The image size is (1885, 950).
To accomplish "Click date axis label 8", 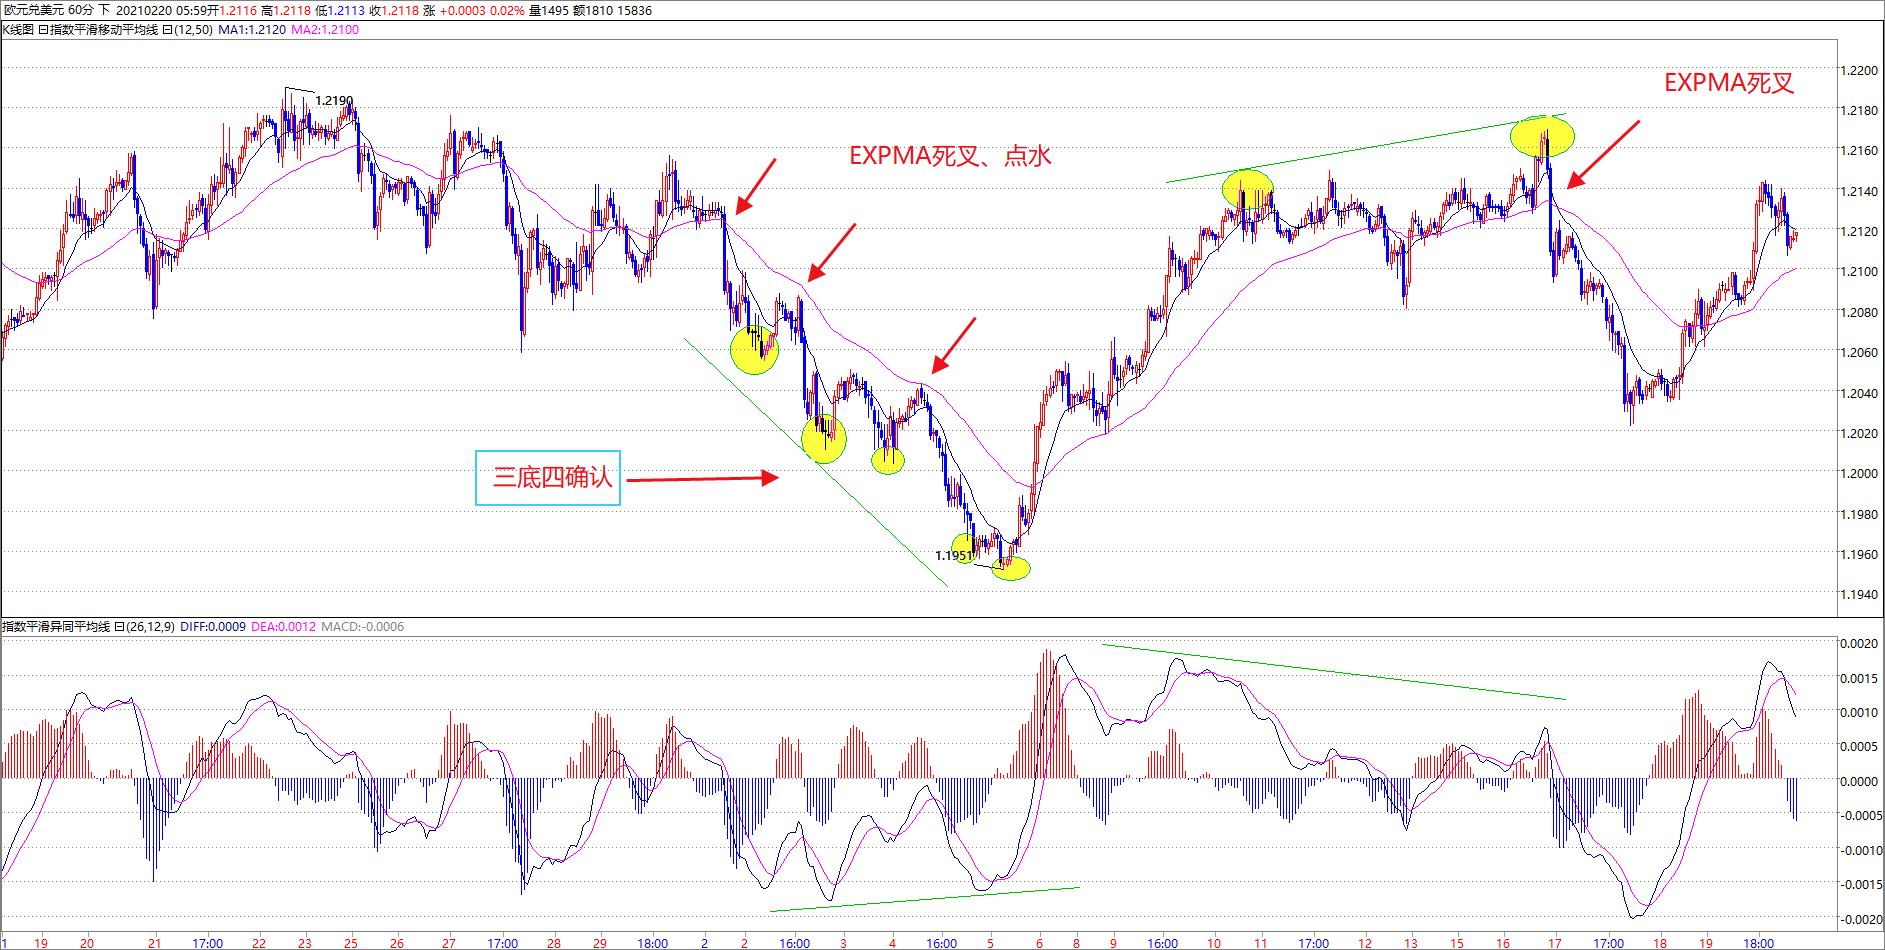I will coord(1076,942).
